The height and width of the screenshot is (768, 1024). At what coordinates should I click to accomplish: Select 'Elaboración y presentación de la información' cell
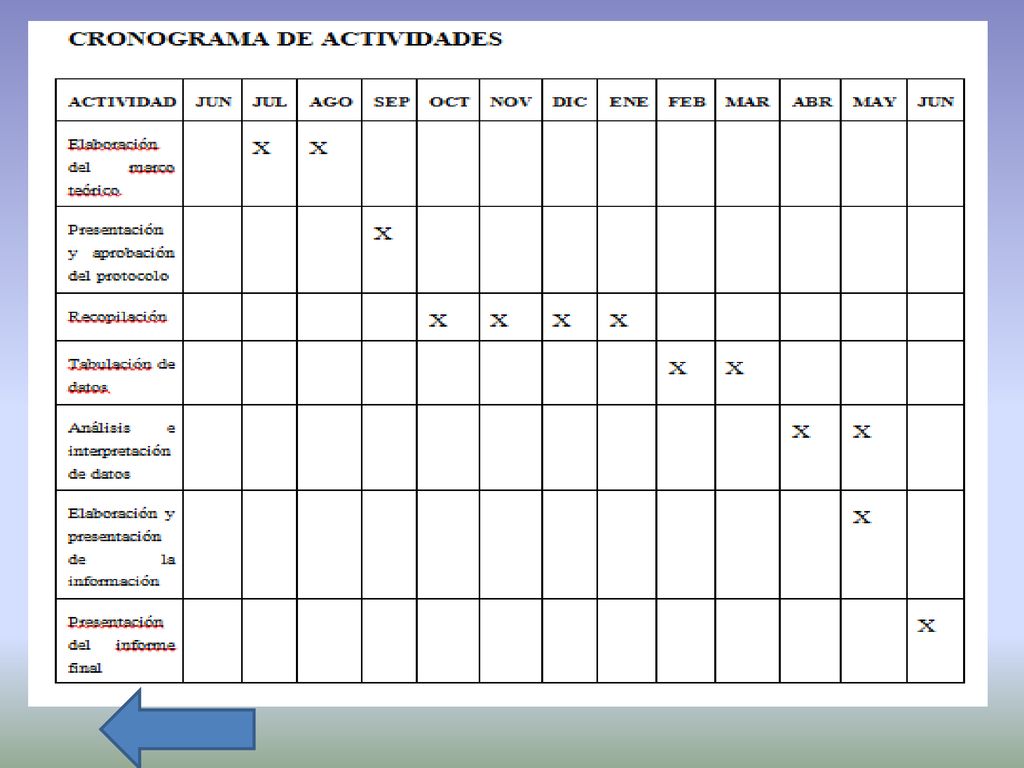(120, 545)
